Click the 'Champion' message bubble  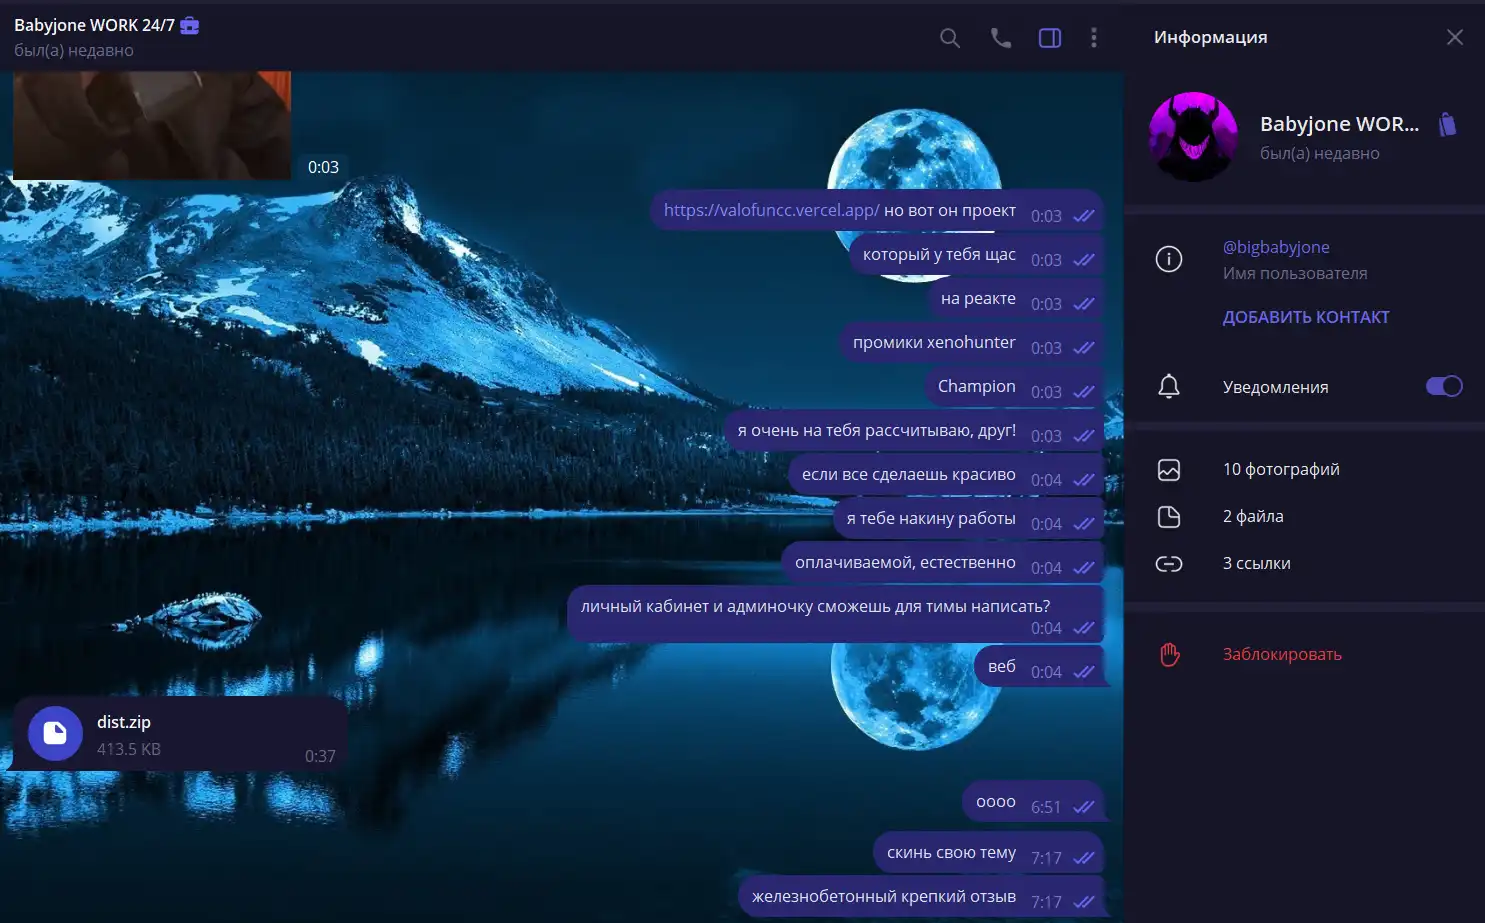click(x=1014, y=387)
